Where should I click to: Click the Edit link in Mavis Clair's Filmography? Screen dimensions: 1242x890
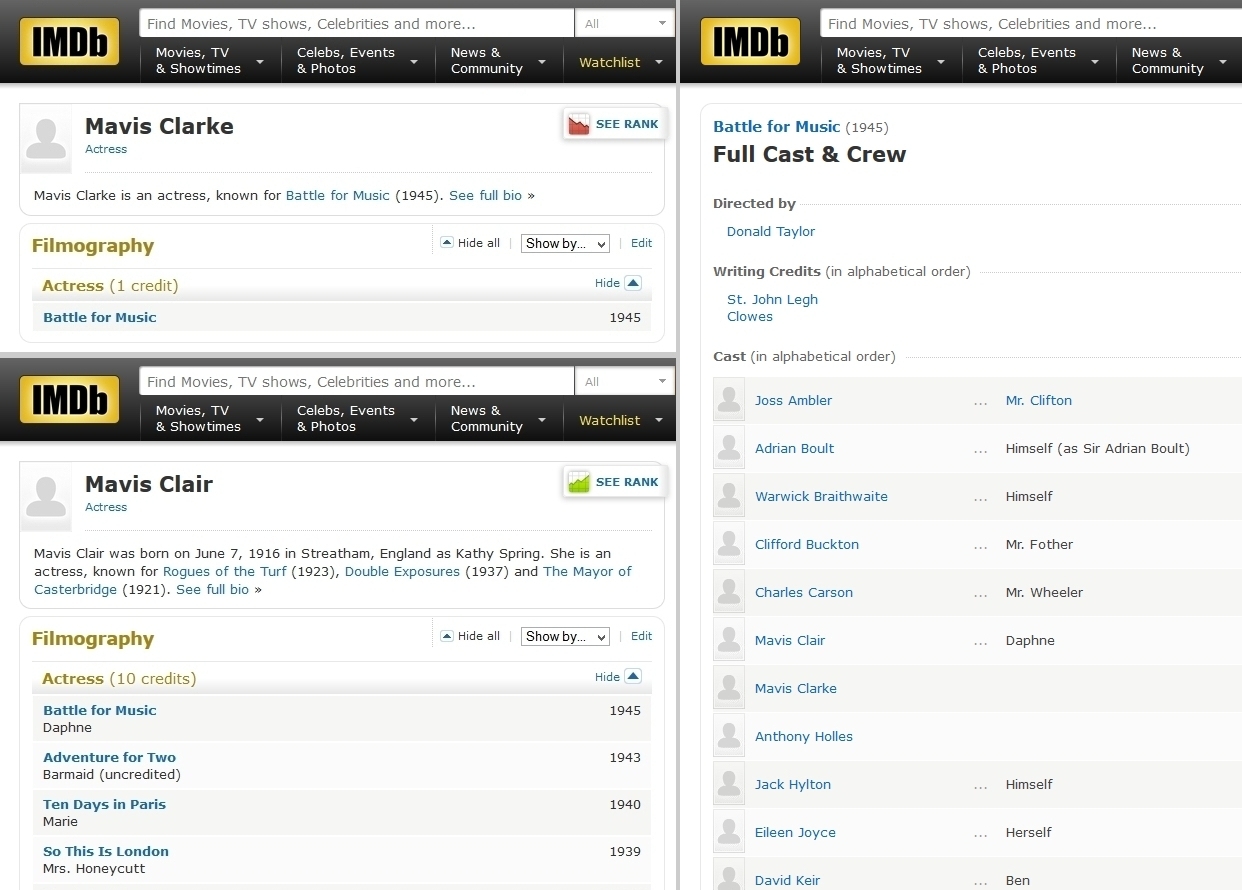point(641,636)
